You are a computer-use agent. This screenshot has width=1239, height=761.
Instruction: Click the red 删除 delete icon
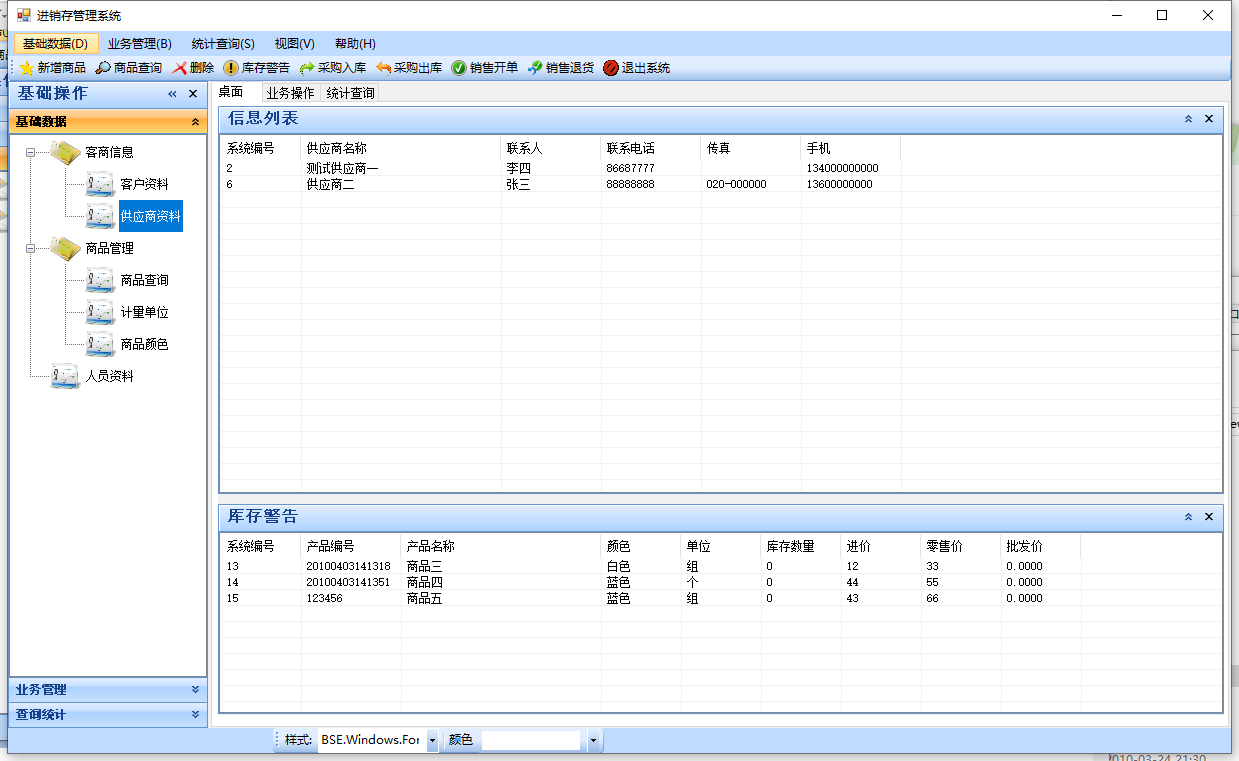[180, 68]
